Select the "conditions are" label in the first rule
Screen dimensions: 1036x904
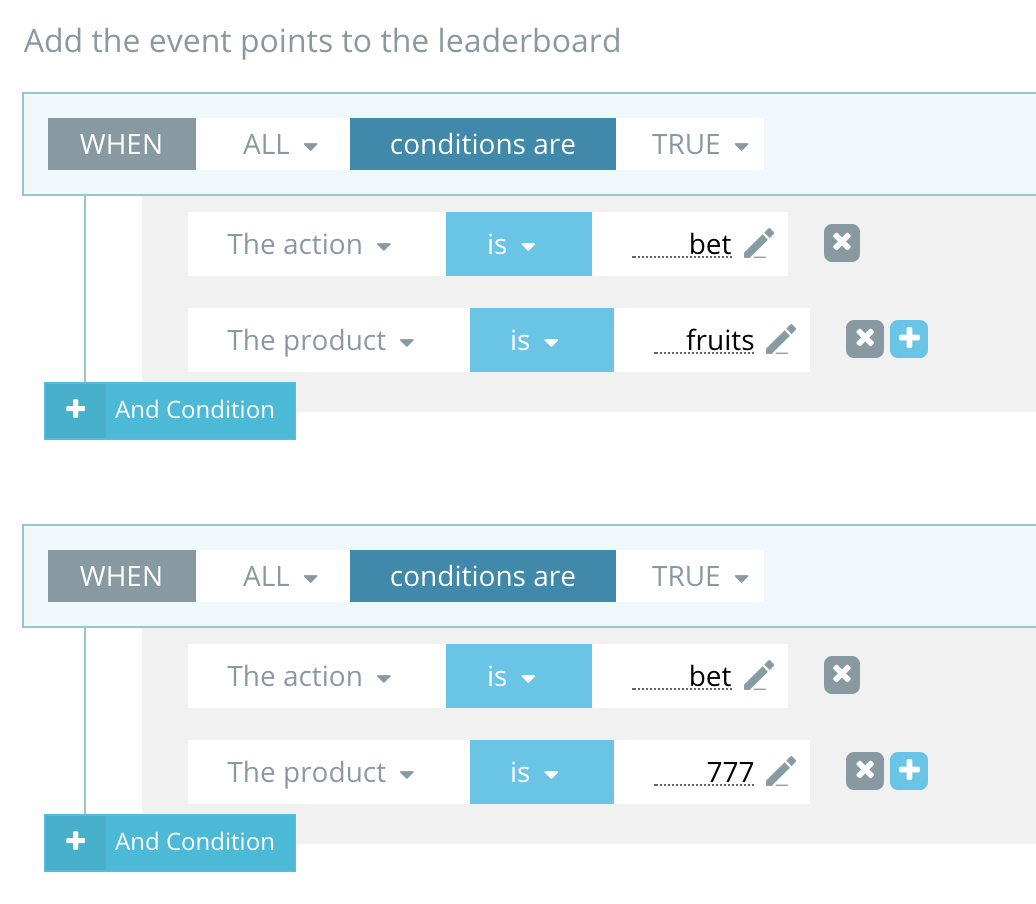482,144
